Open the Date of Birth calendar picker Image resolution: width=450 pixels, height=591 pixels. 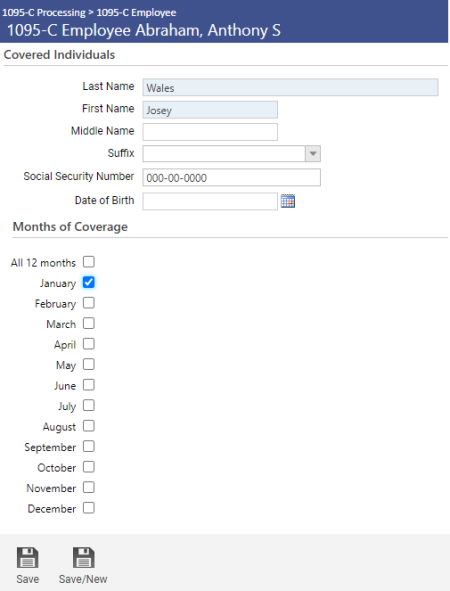(288, 201)
